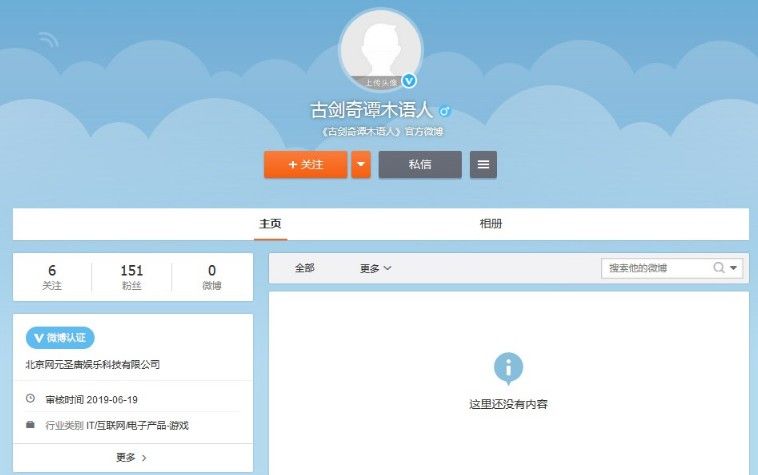Click the text 北京网元圣唐娱乐科技有限公司
The width and height of the screenshot is (758, 475).
pos(92,365)
